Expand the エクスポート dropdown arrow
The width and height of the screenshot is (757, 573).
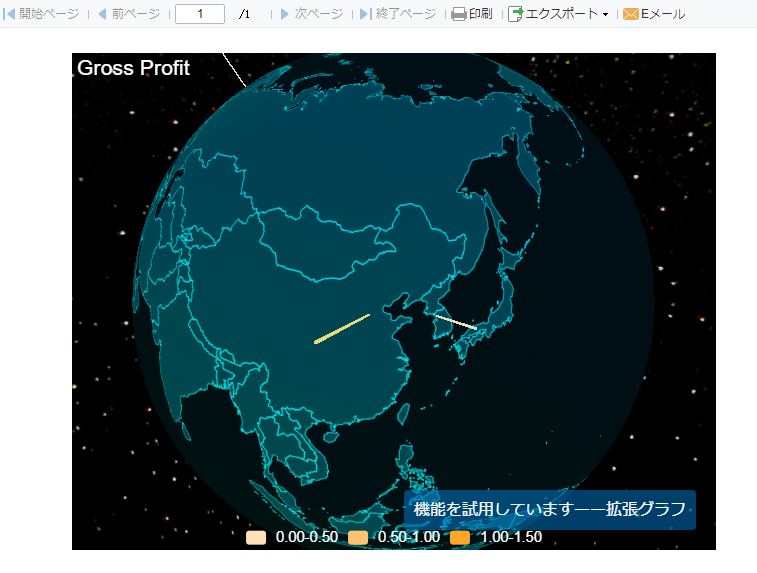pyautogui.click(x=605, y=14)
